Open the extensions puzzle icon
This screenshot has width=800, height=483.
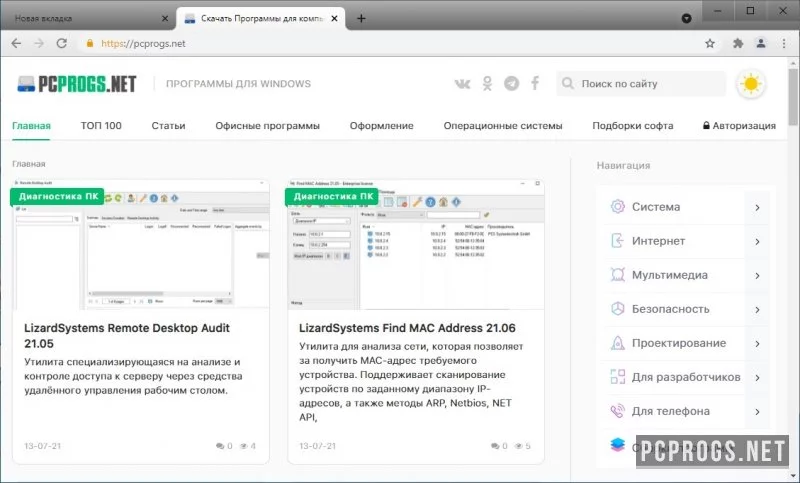click(738, 43)
